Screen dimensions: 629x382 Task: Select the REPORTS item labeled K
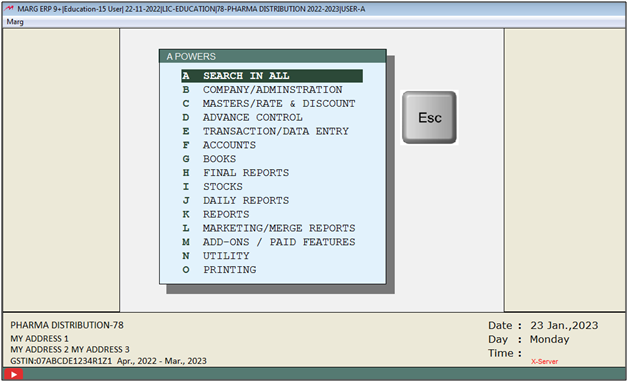tap(216, 214)
